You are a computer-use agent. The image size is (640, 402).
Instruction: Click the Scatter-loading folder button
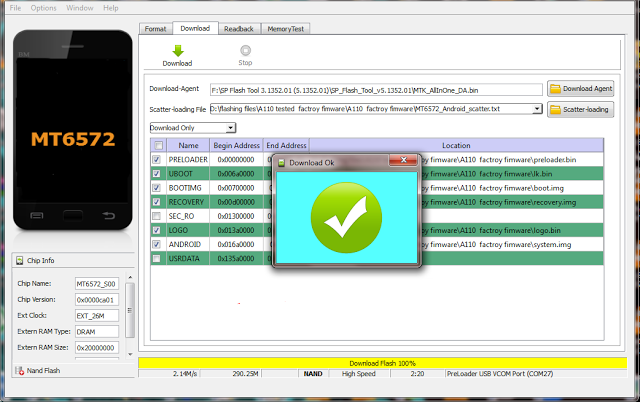580,109
